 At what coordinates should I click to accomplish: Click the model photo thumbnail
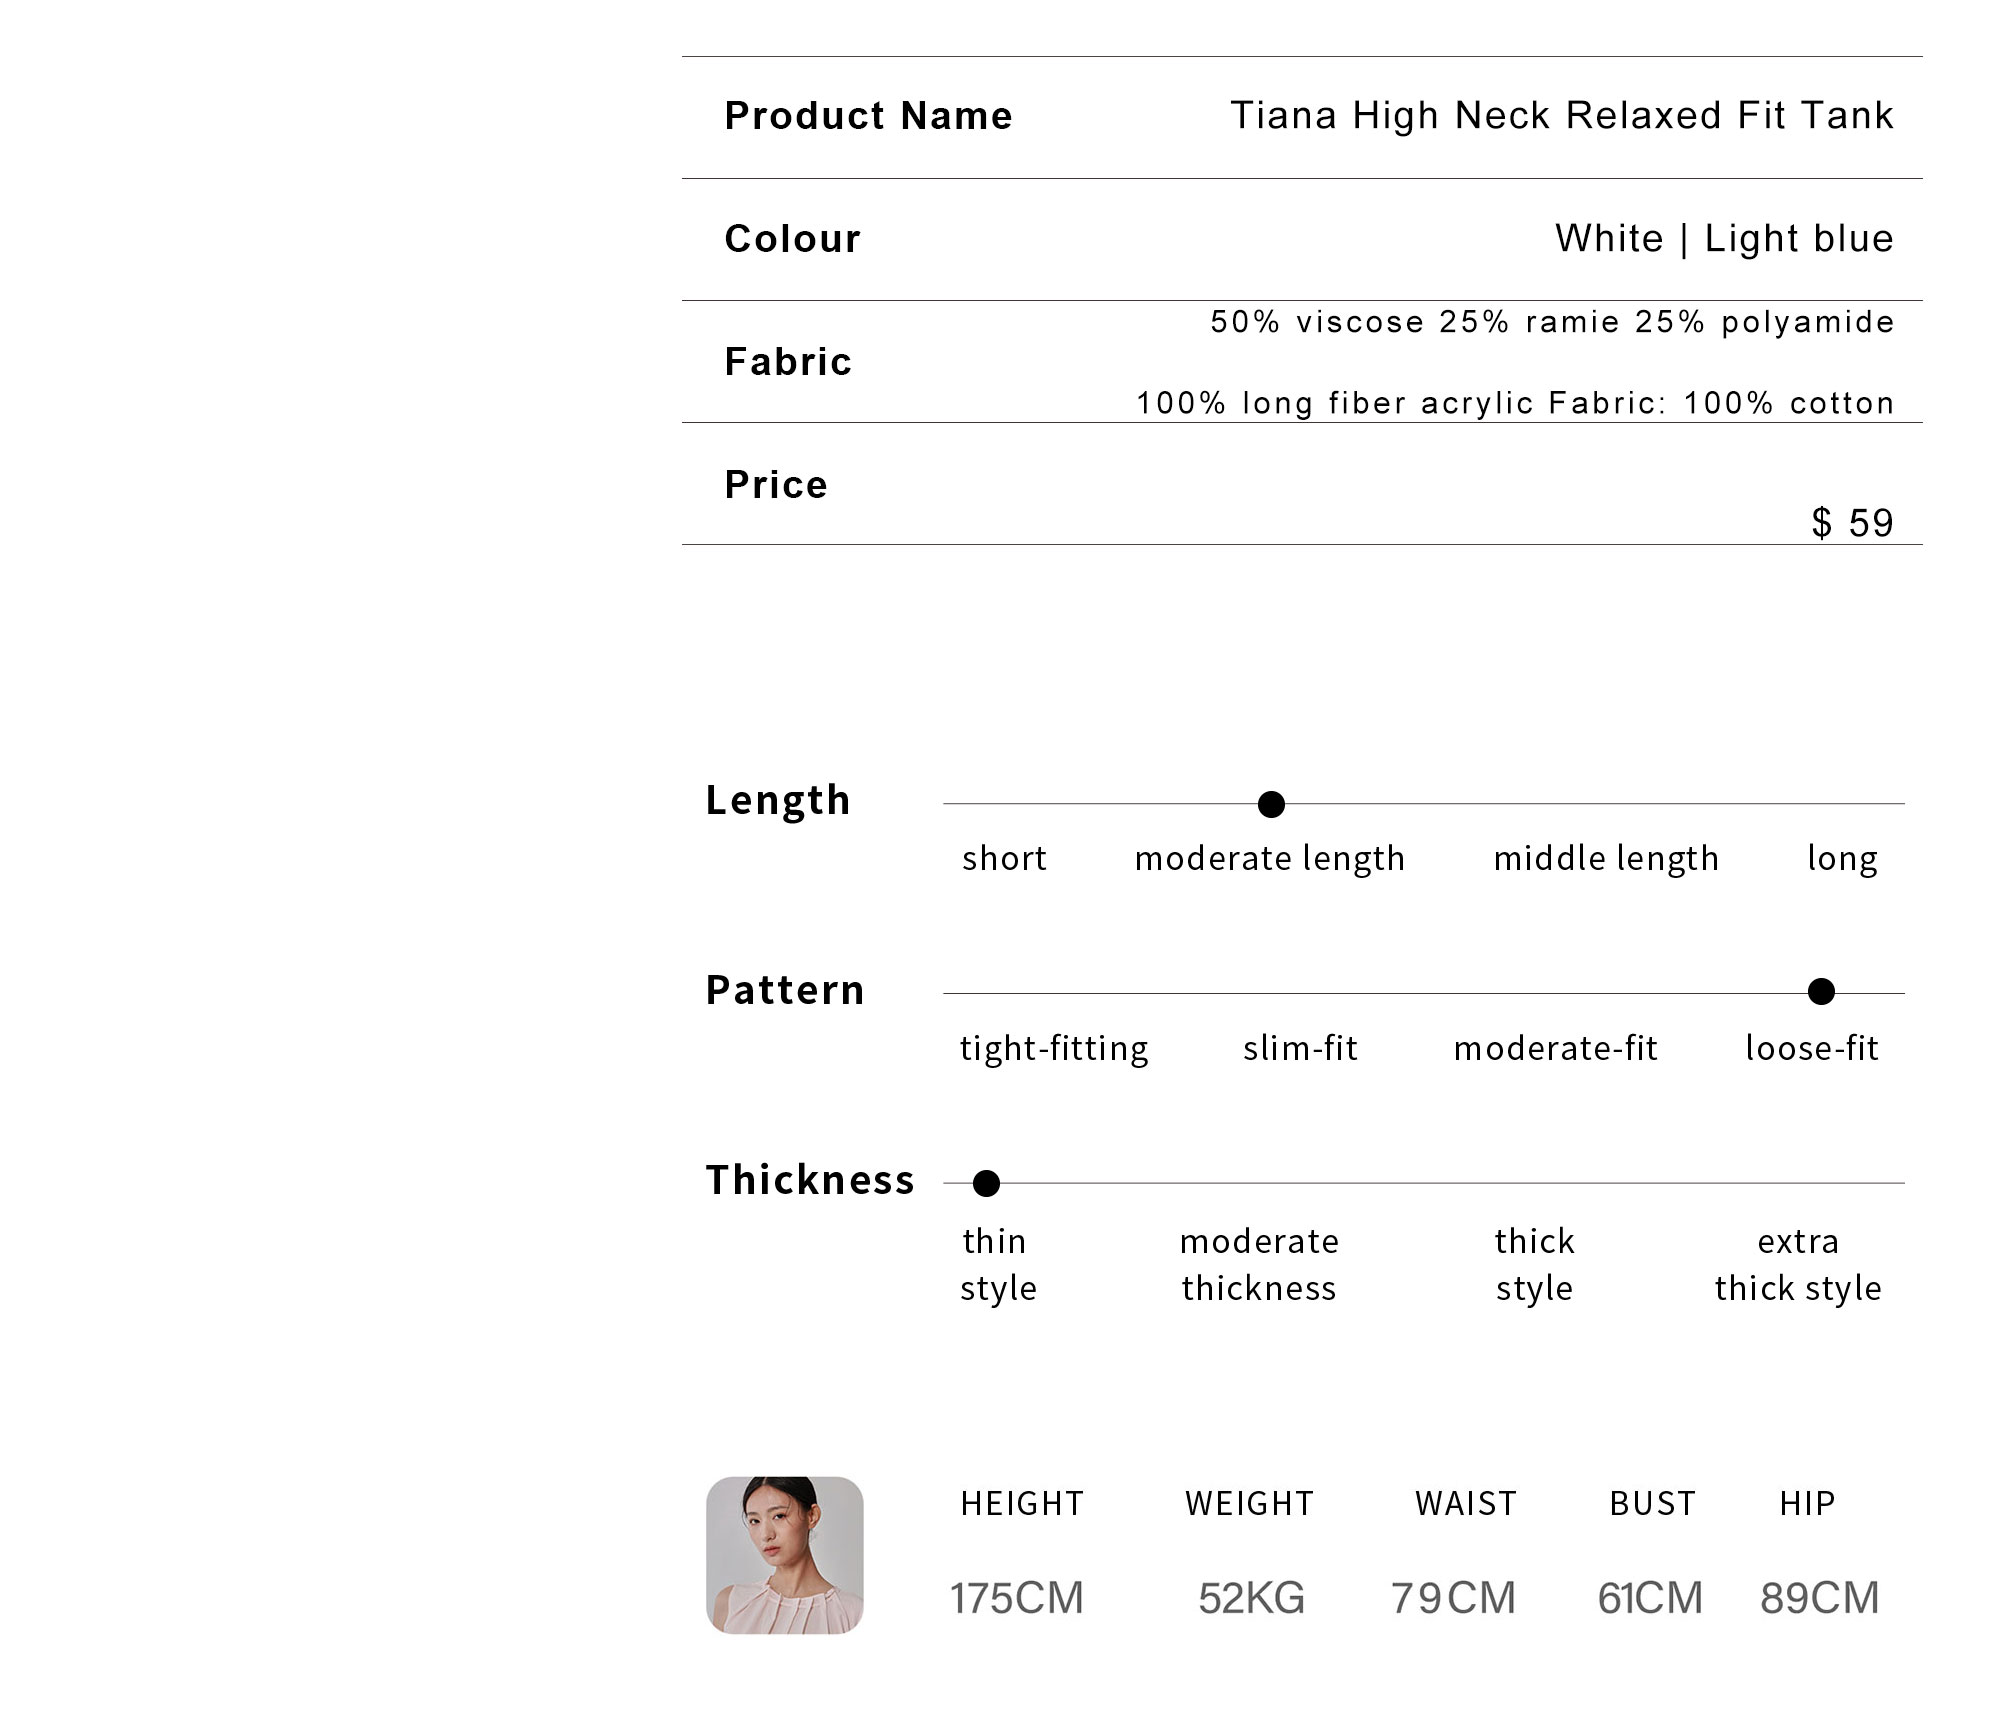(x=785, y=1555)
